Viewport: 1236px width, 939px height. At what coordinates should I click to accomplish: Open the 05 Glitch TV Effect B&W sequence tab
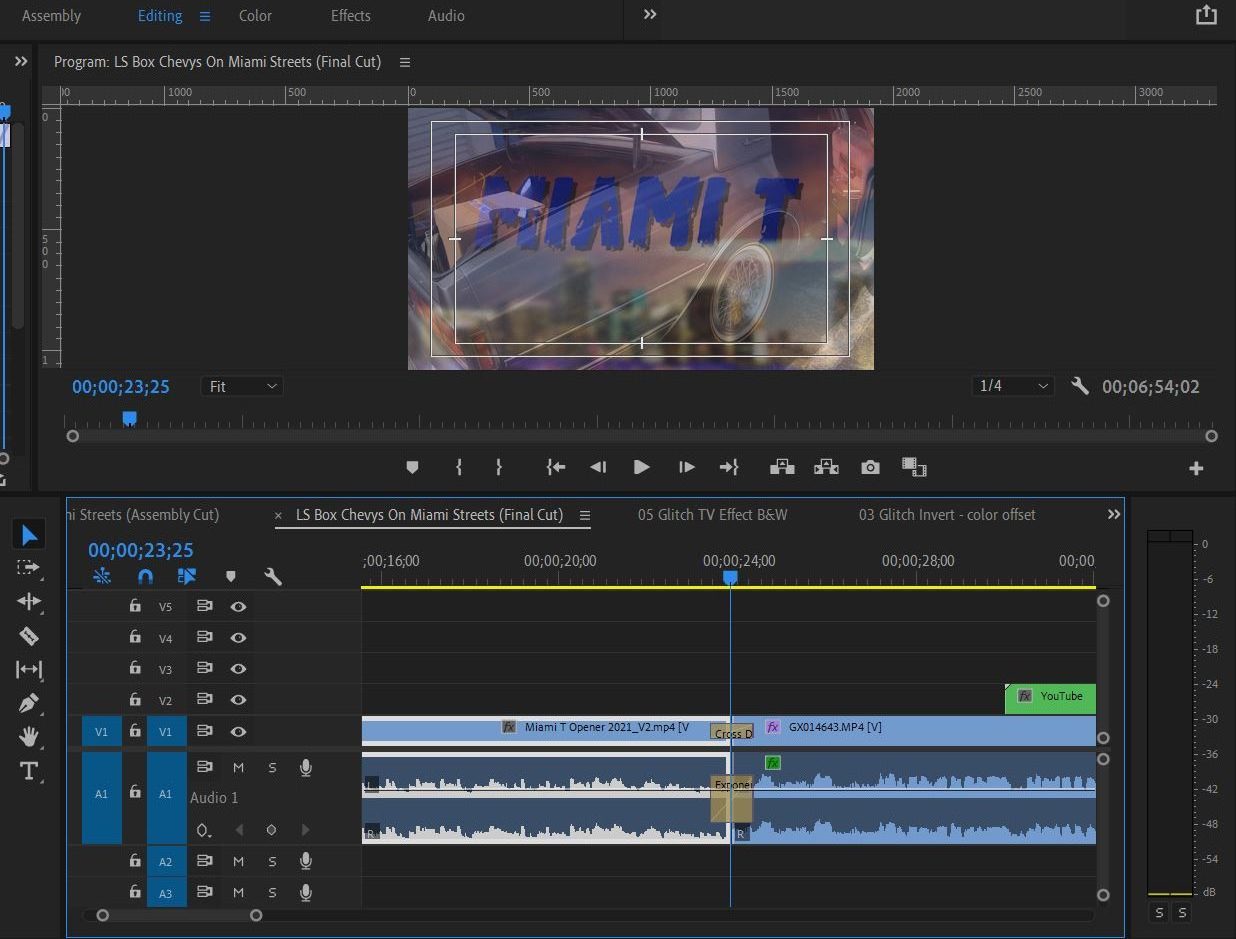coord(713,515)
